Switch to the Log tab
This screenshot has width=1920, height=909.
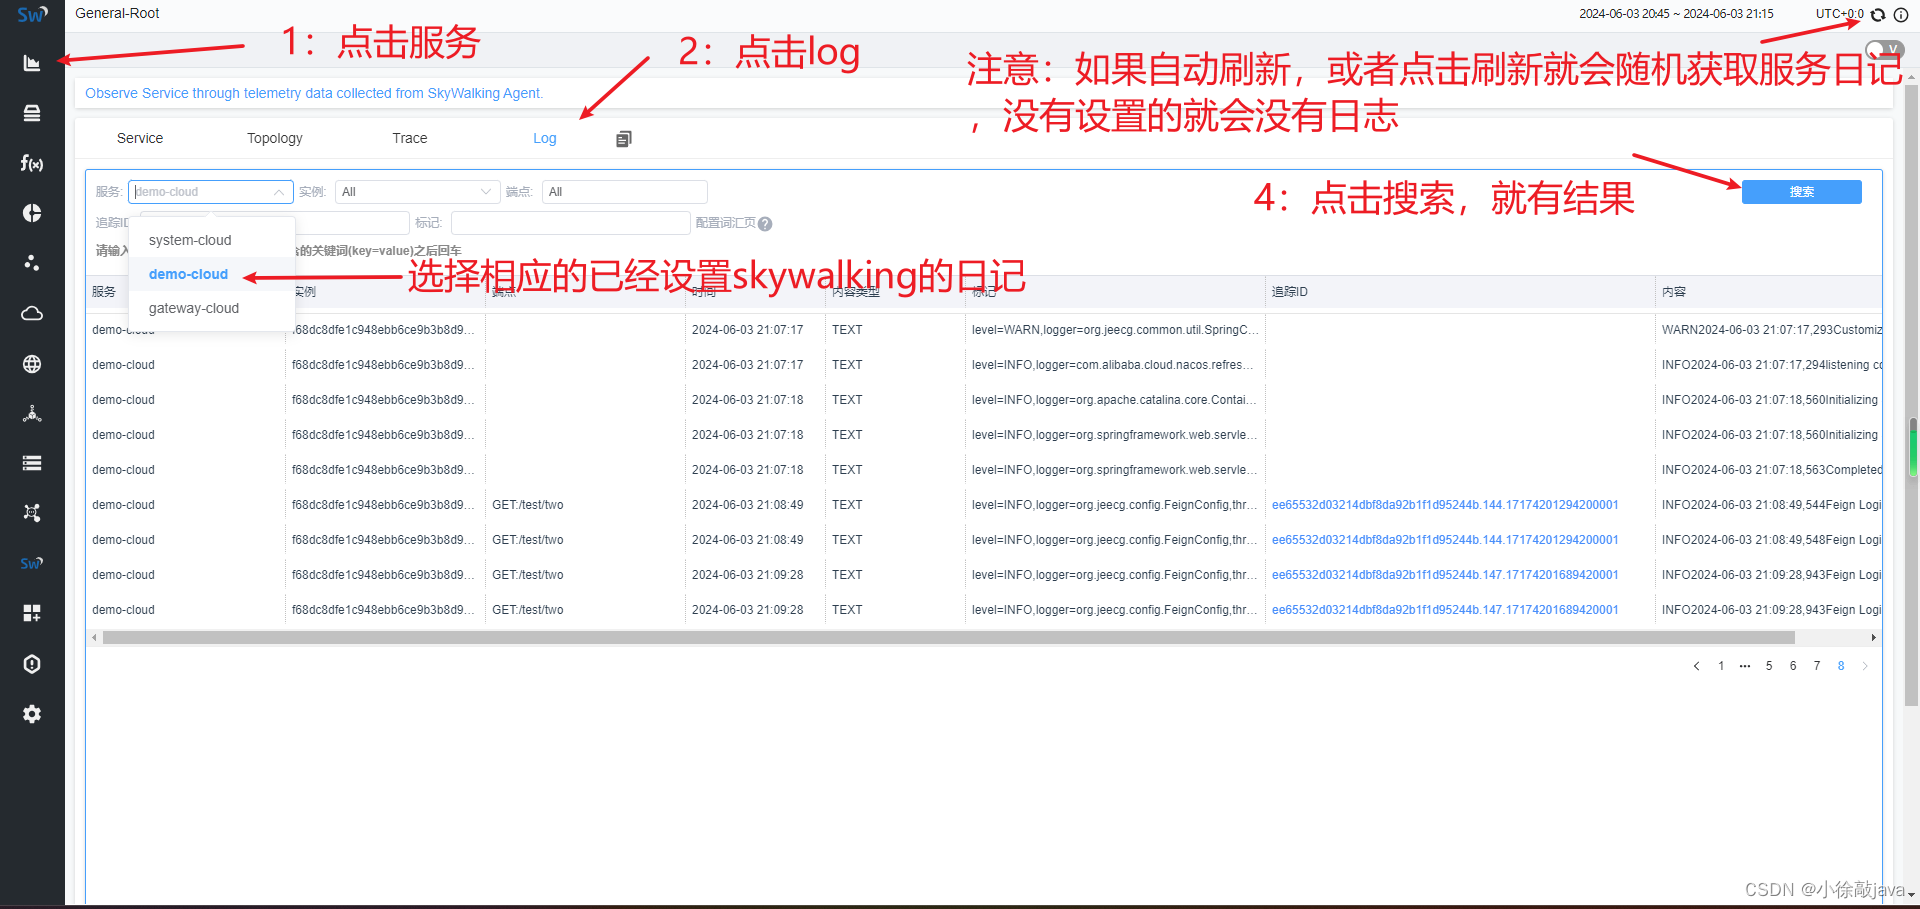point(545,138)
